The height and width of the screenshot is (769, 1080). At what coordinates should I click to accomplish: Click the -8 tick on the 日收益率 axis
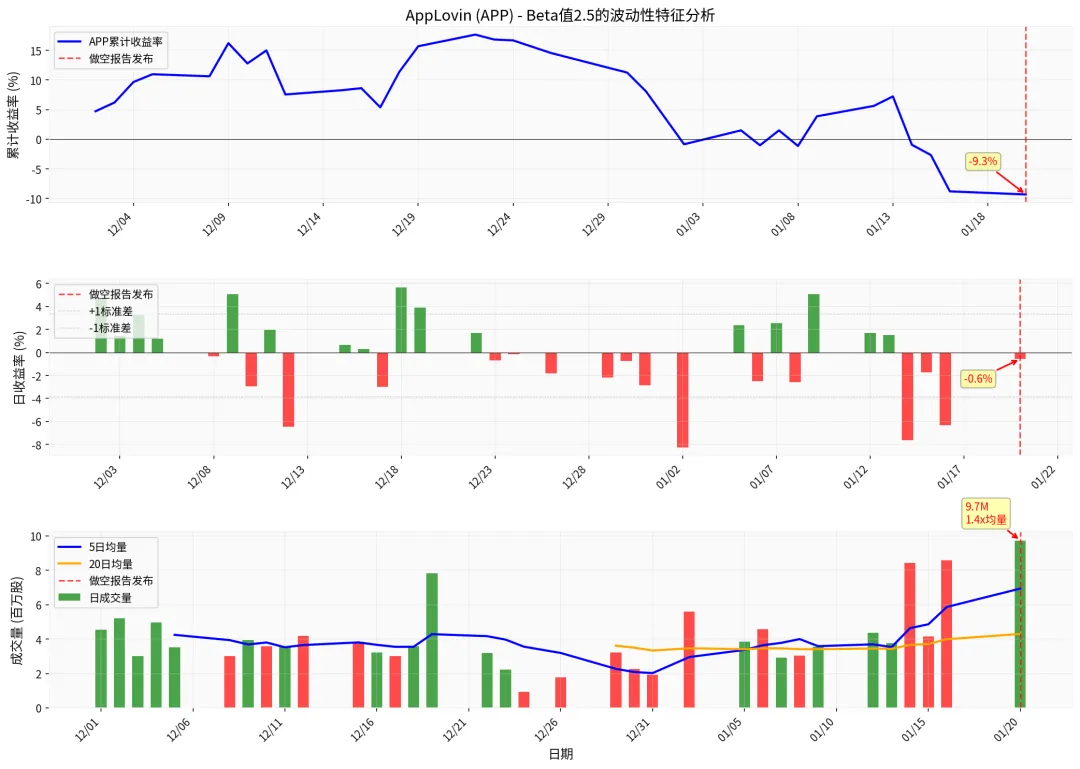click(36, 445)
